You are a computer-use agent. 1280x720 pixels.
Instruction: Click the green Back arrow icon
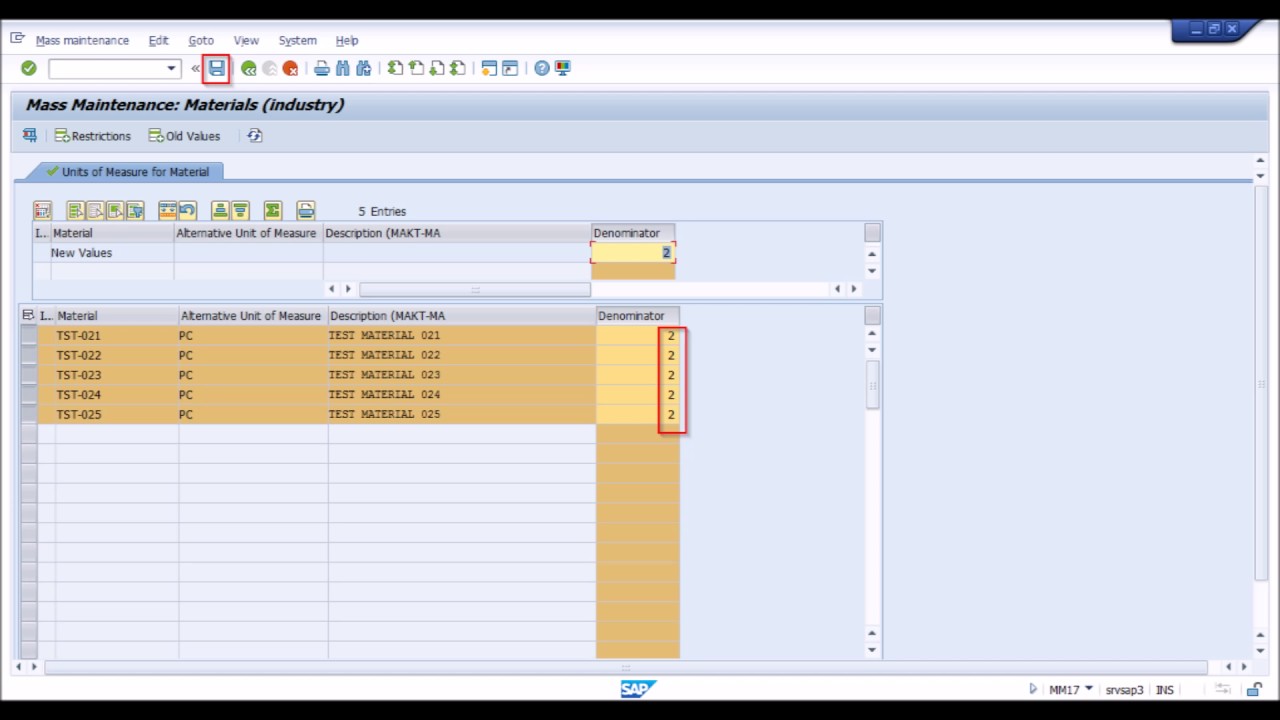[248, 68]
